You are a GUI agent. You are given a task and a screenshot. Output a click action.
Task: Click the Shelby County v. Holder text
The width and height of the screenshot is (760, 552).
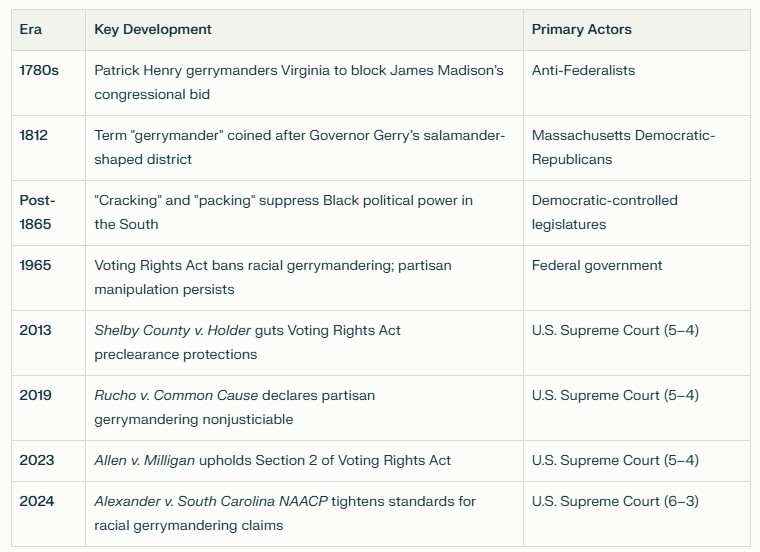[x=173, y=331]
